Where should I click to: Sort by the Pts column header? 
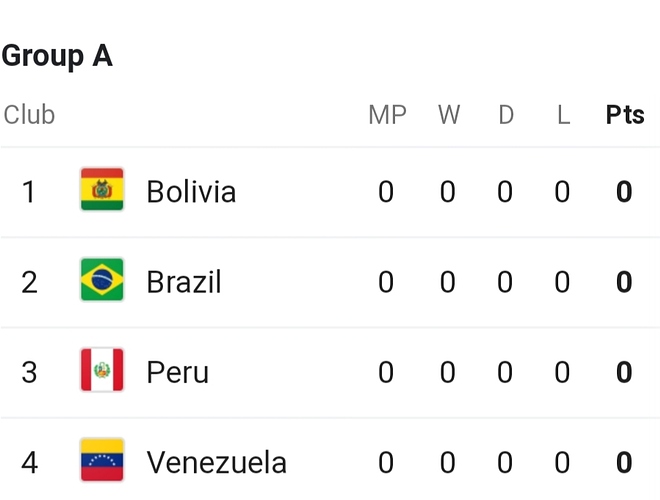pos(625,114)
